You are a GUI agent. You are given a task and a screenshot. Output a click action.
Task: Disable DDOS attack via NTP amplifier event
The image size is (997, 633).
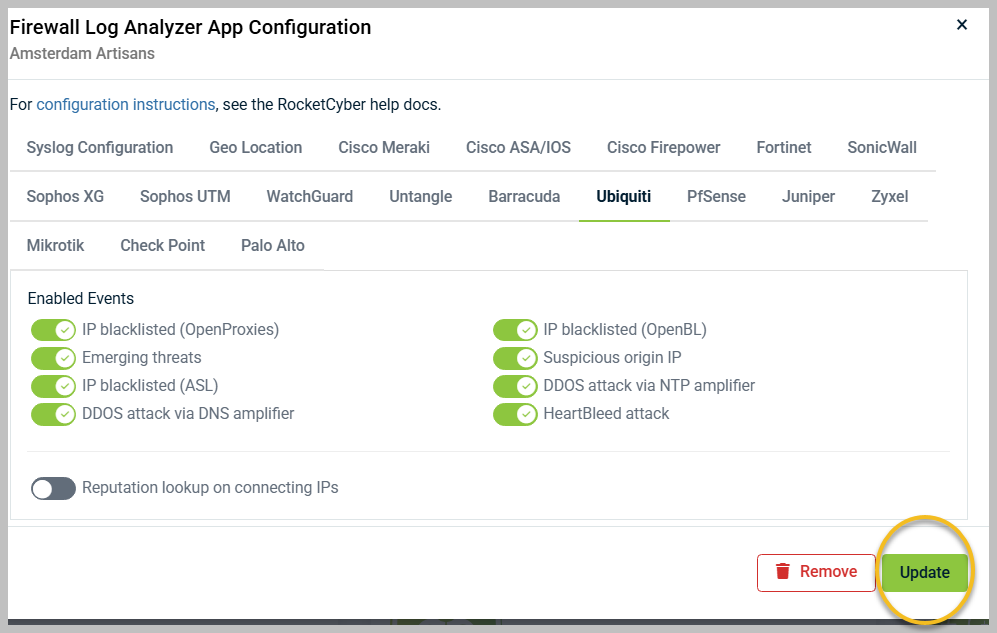coord(515,385)
